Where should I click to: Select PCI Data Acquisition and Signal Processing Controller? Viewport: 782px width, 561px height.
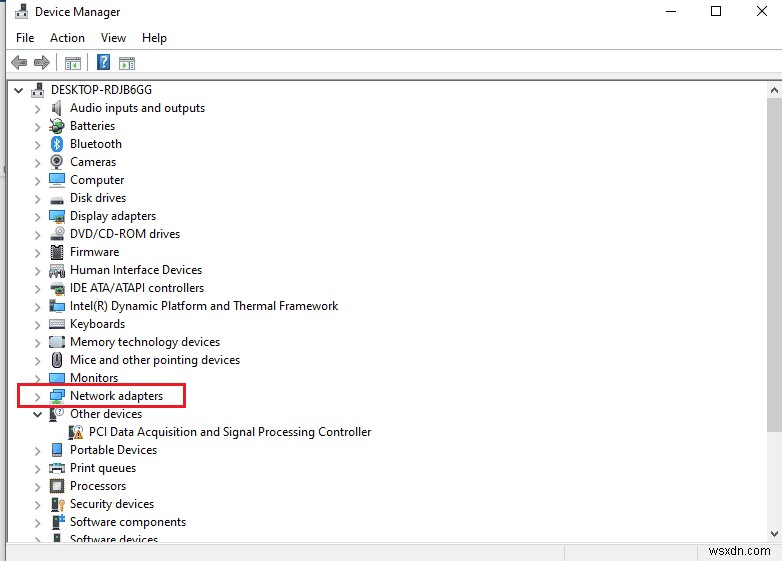[230, 432]
